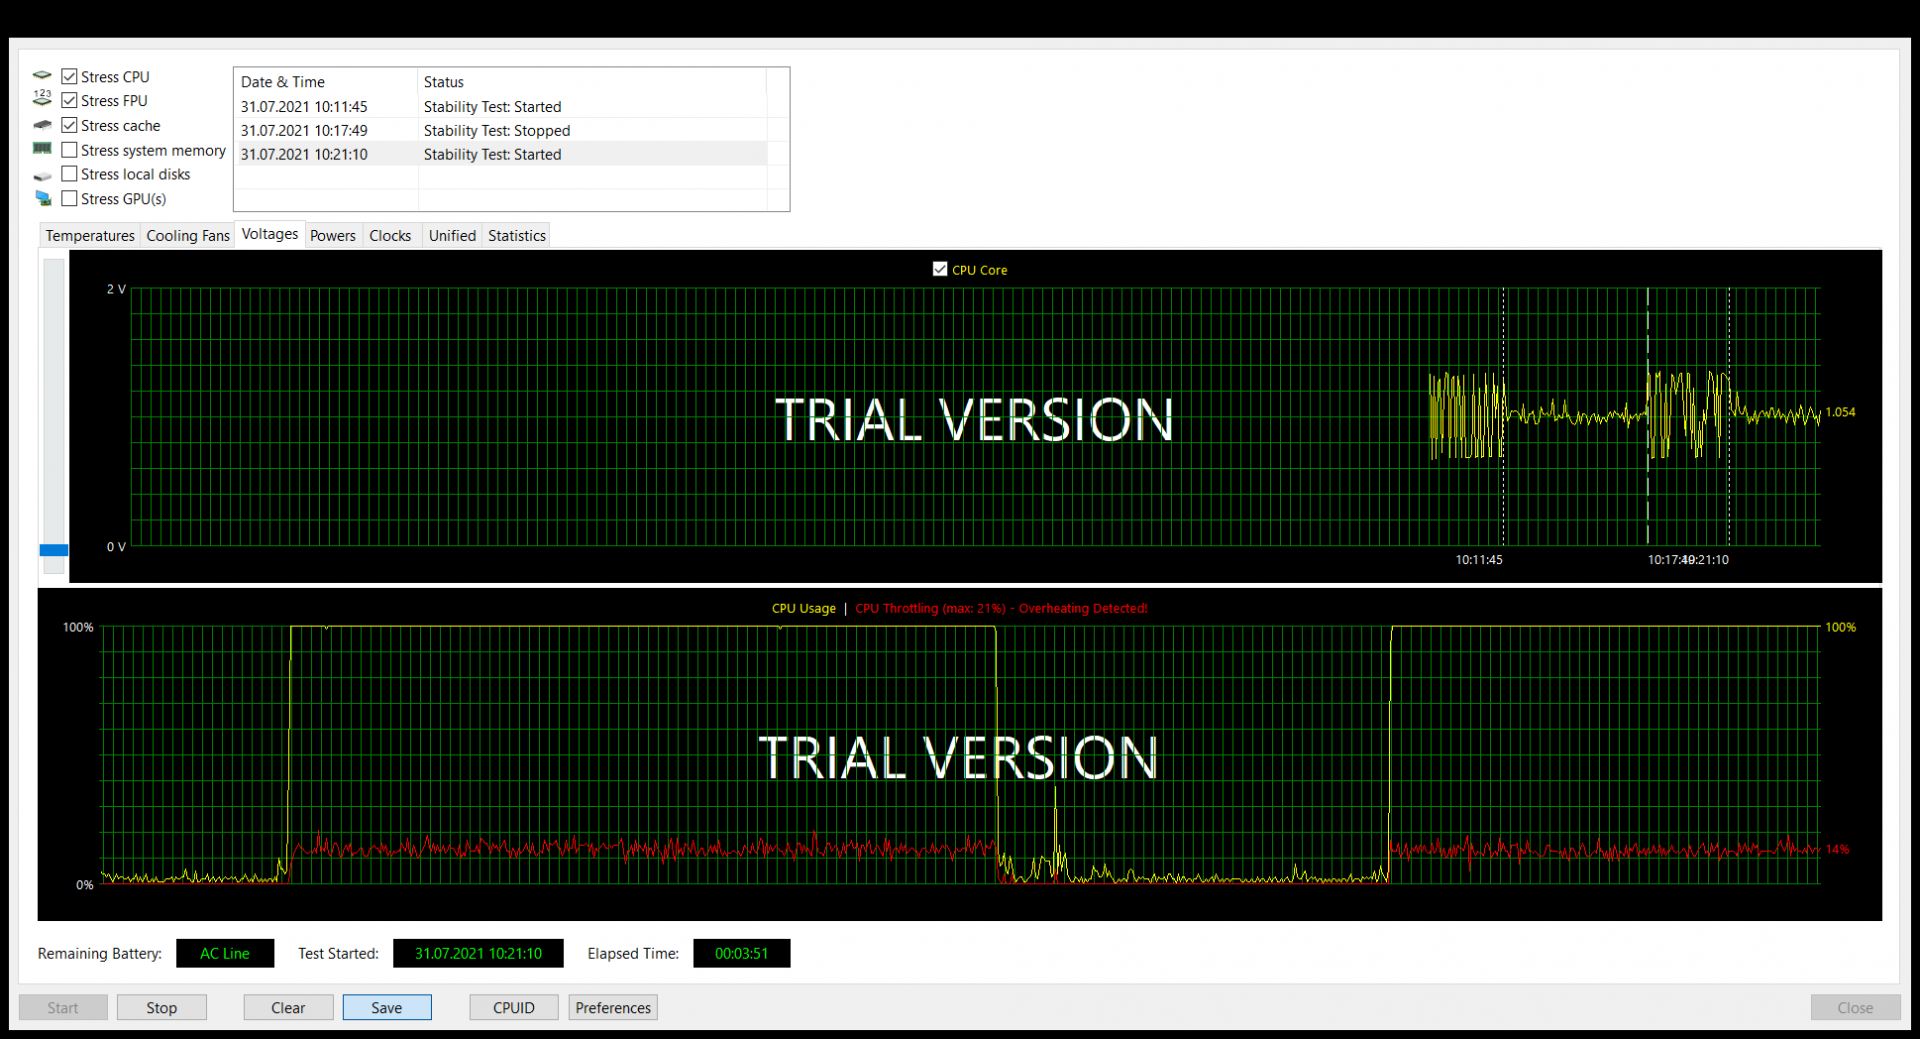1920x1039 pixels.
Task: Click the Close button
Action: point(1855,1007)
